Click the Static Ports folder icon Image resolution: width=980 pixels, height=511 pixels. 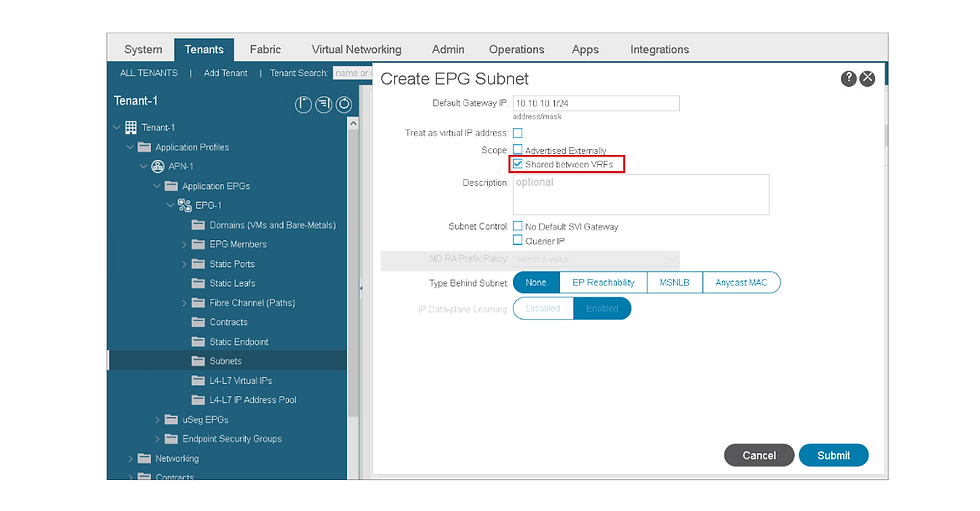pyautogui.click(x=198, y=264)
